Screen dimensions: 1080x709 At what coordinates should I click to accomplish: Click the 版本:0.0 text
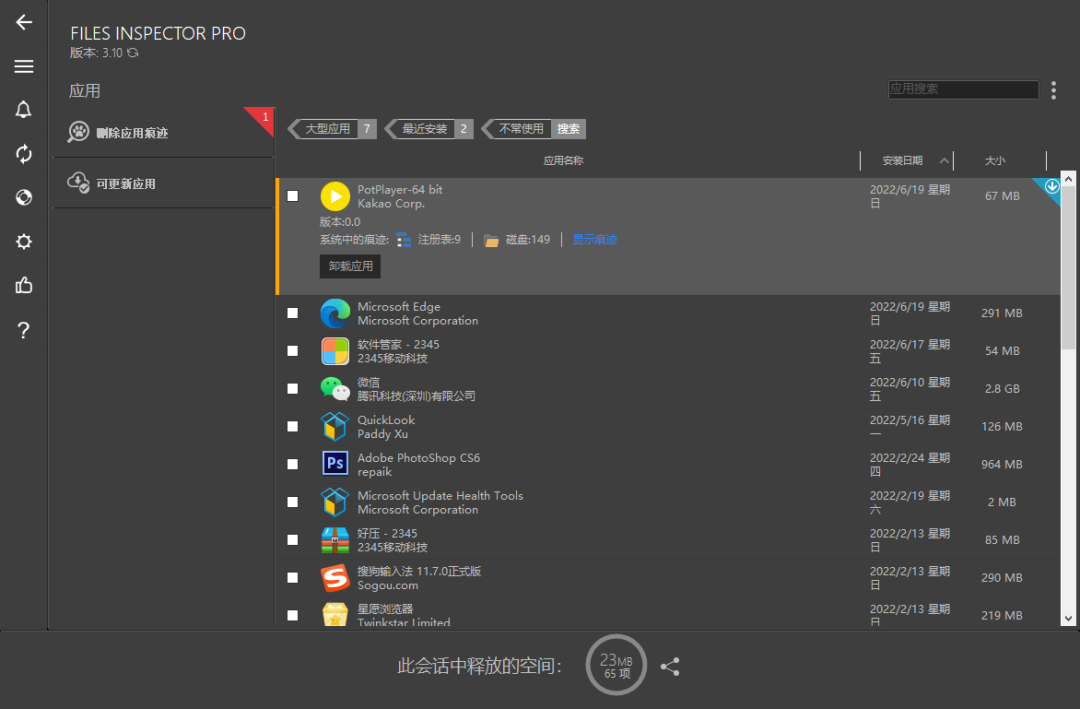click(340, 222)
